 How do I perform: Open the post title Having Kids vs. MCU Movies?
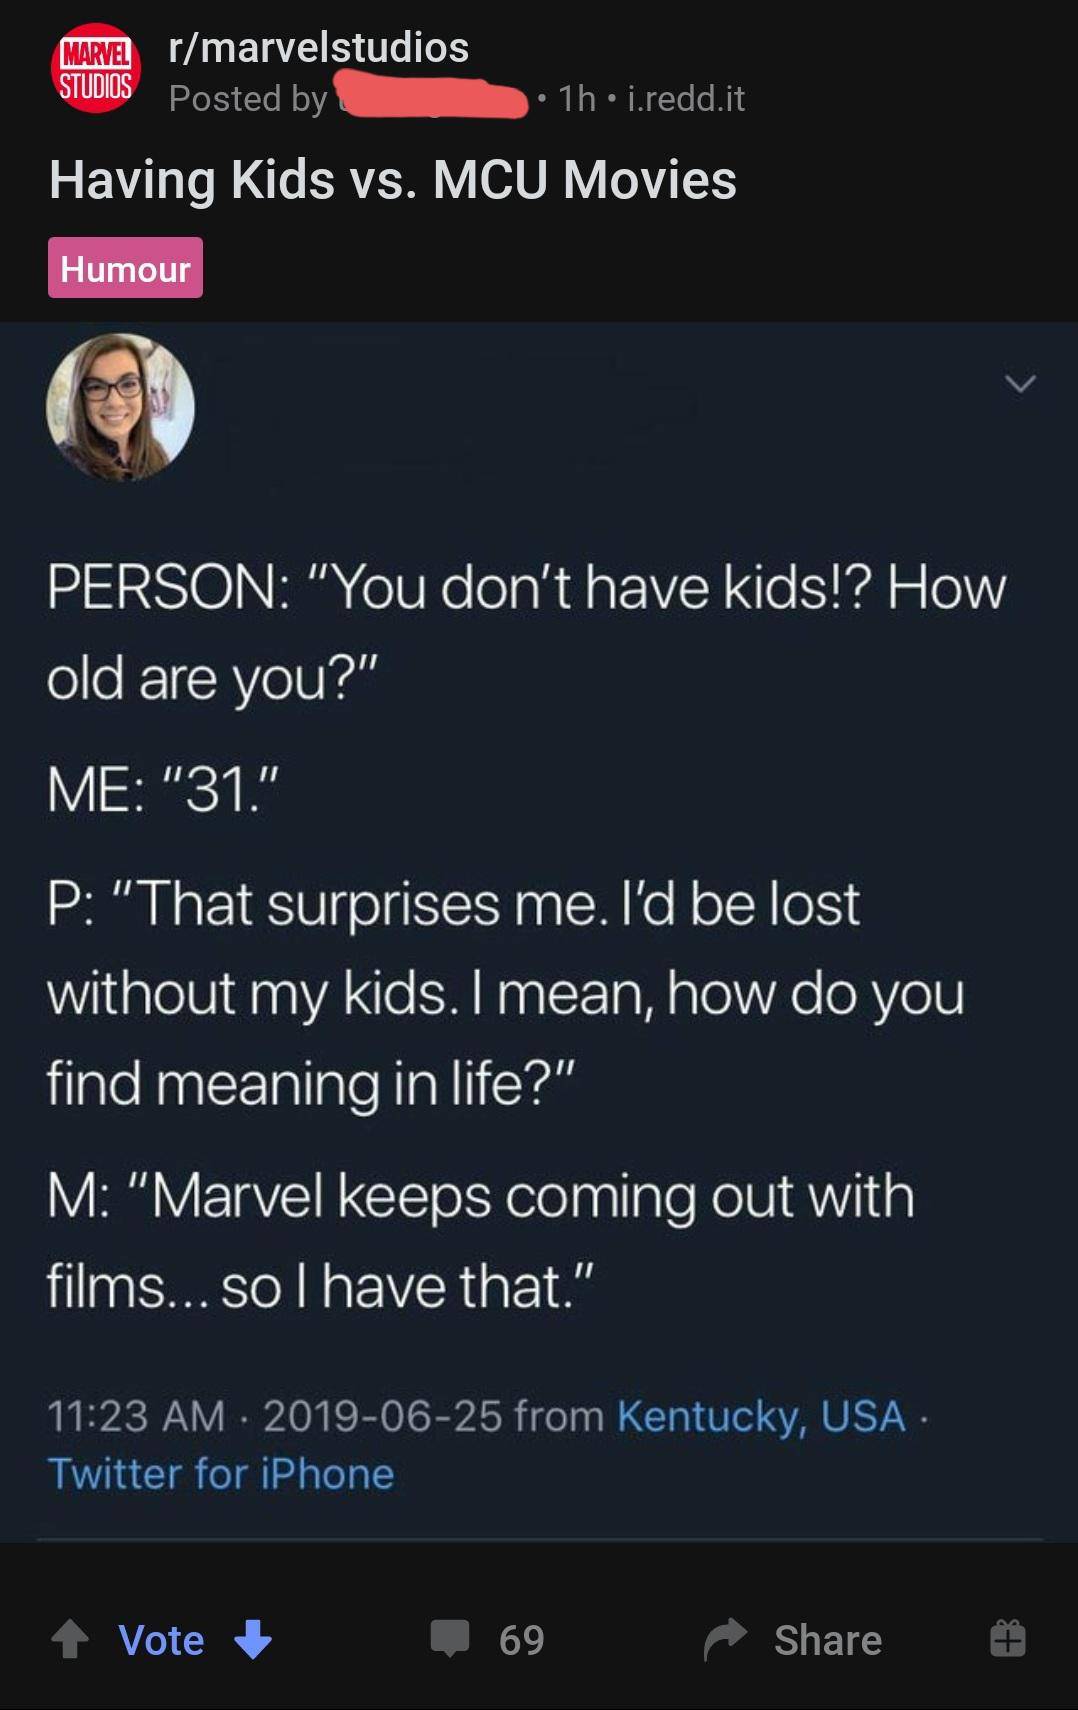pyautogui.click(x=393, y=180)
